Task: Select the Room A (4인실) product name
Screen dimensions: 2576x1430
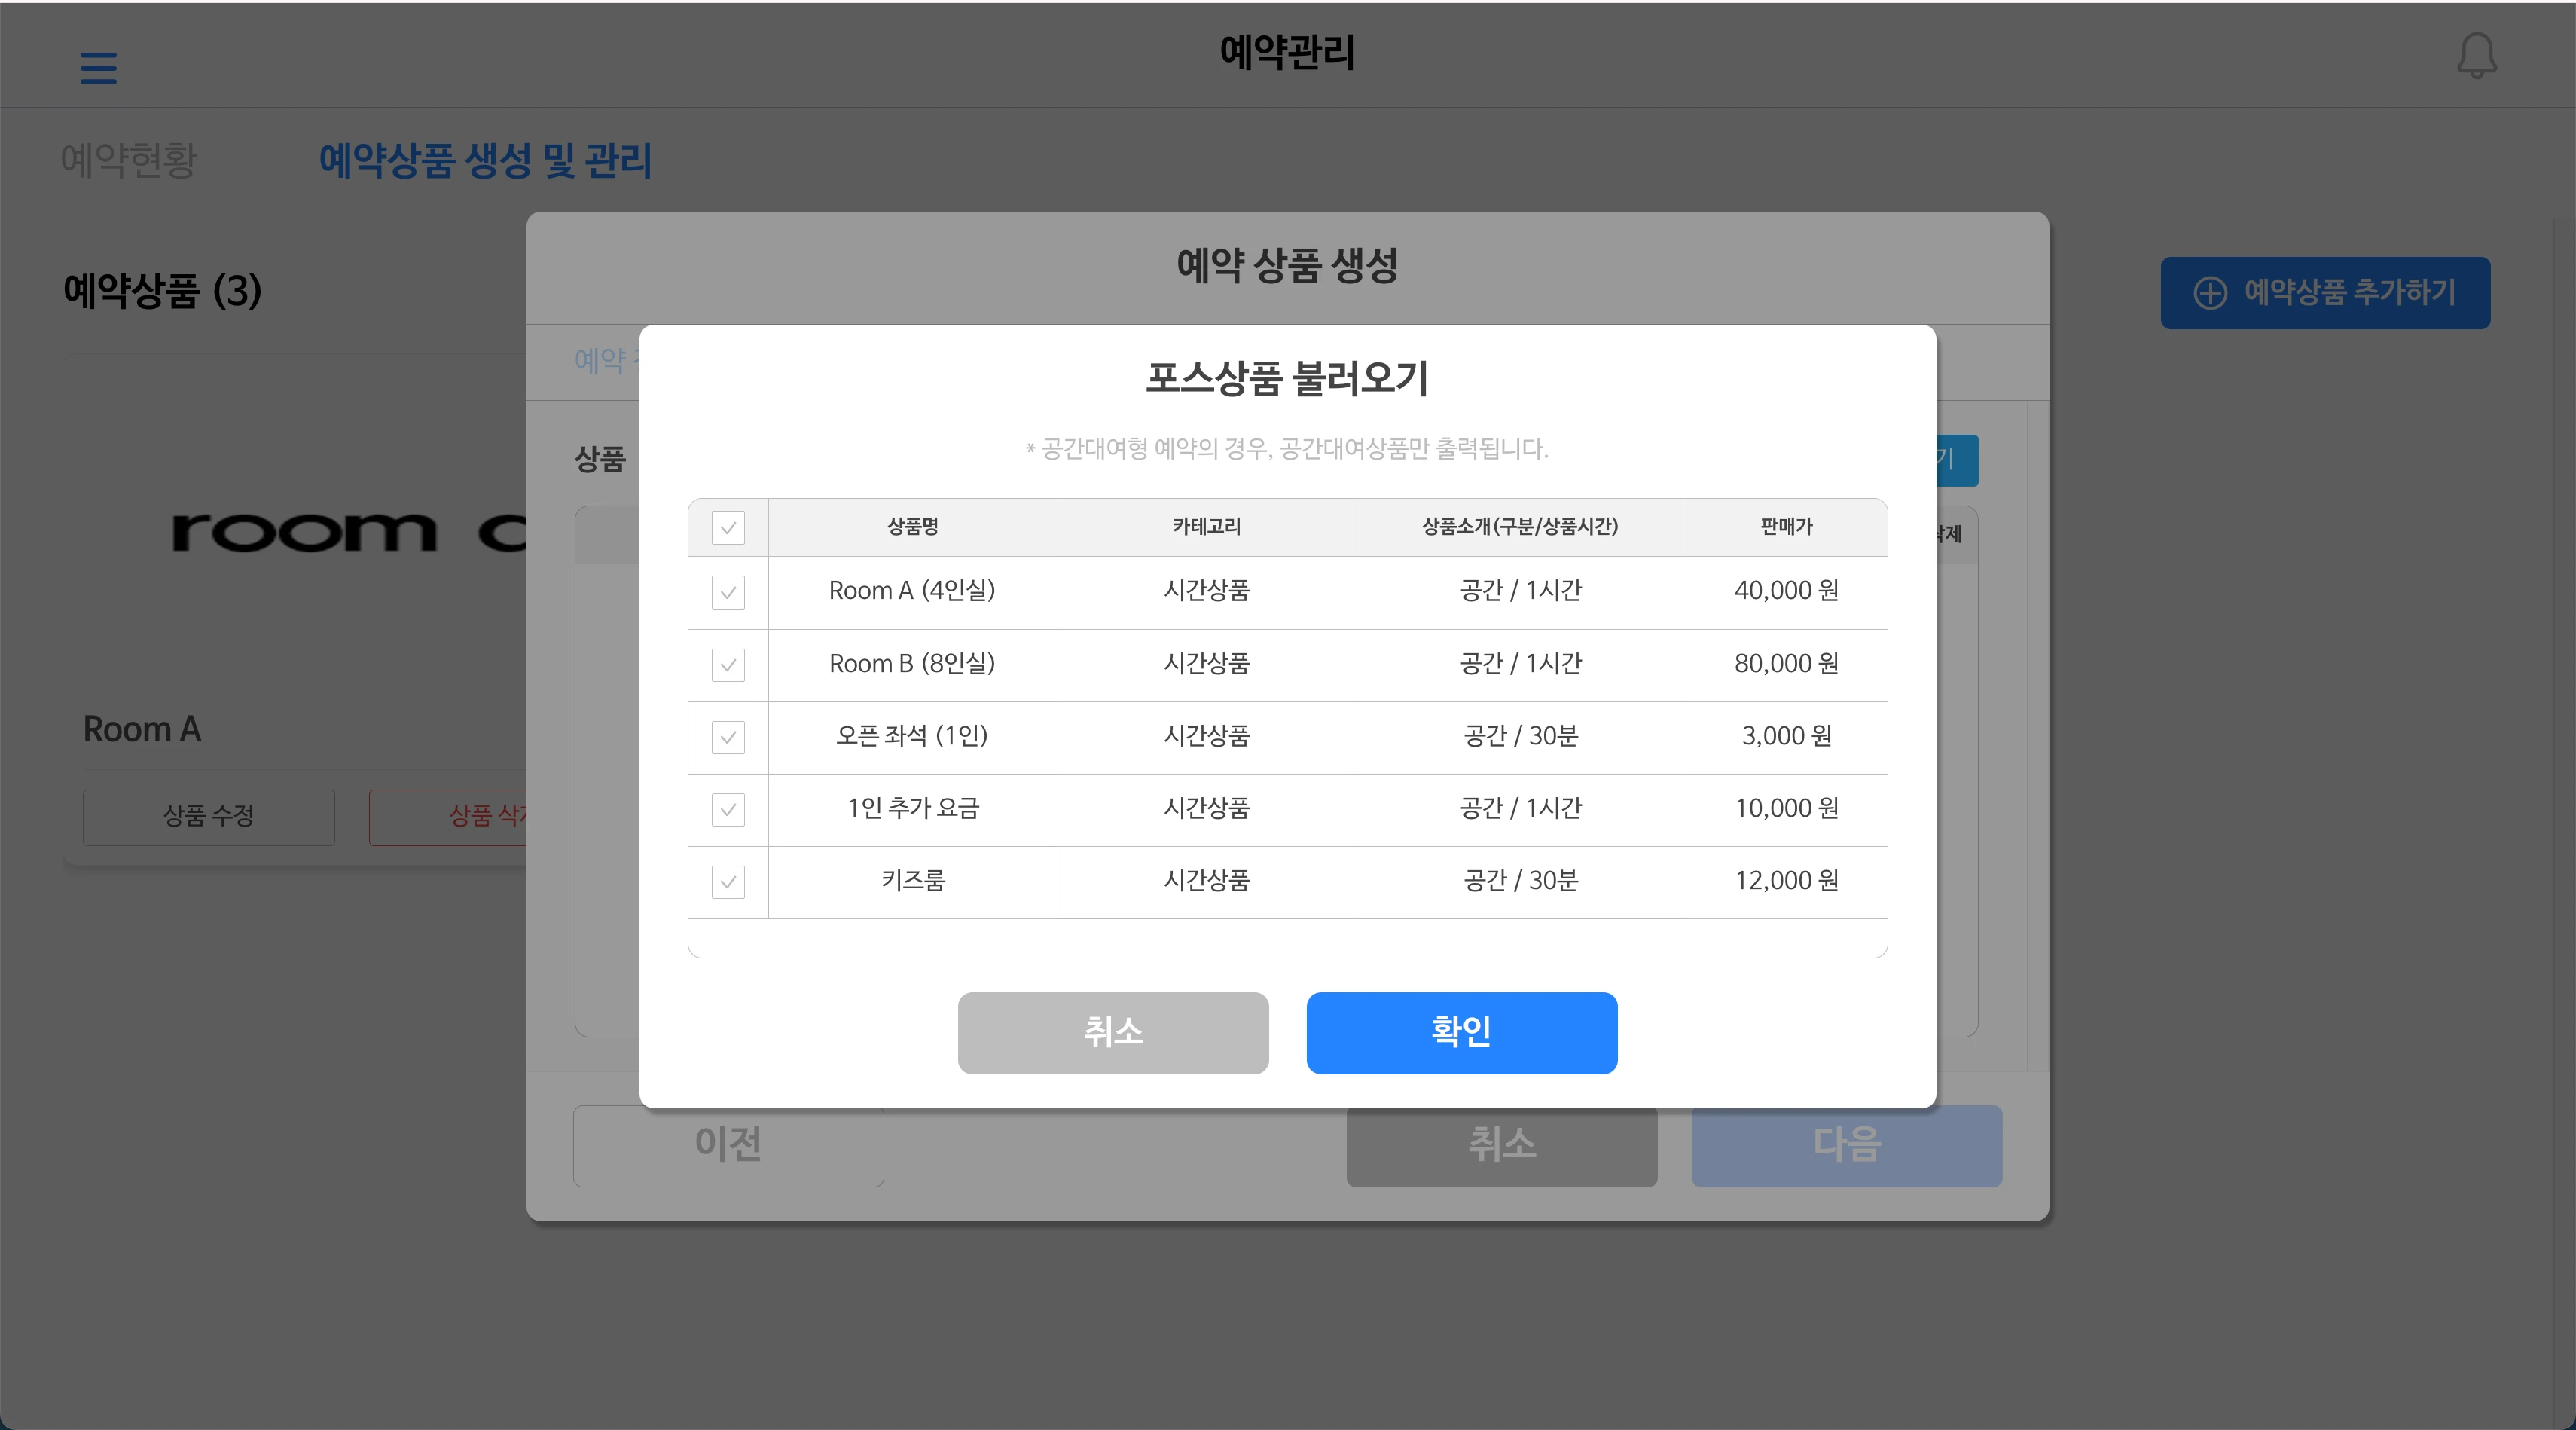Action: 912,591
